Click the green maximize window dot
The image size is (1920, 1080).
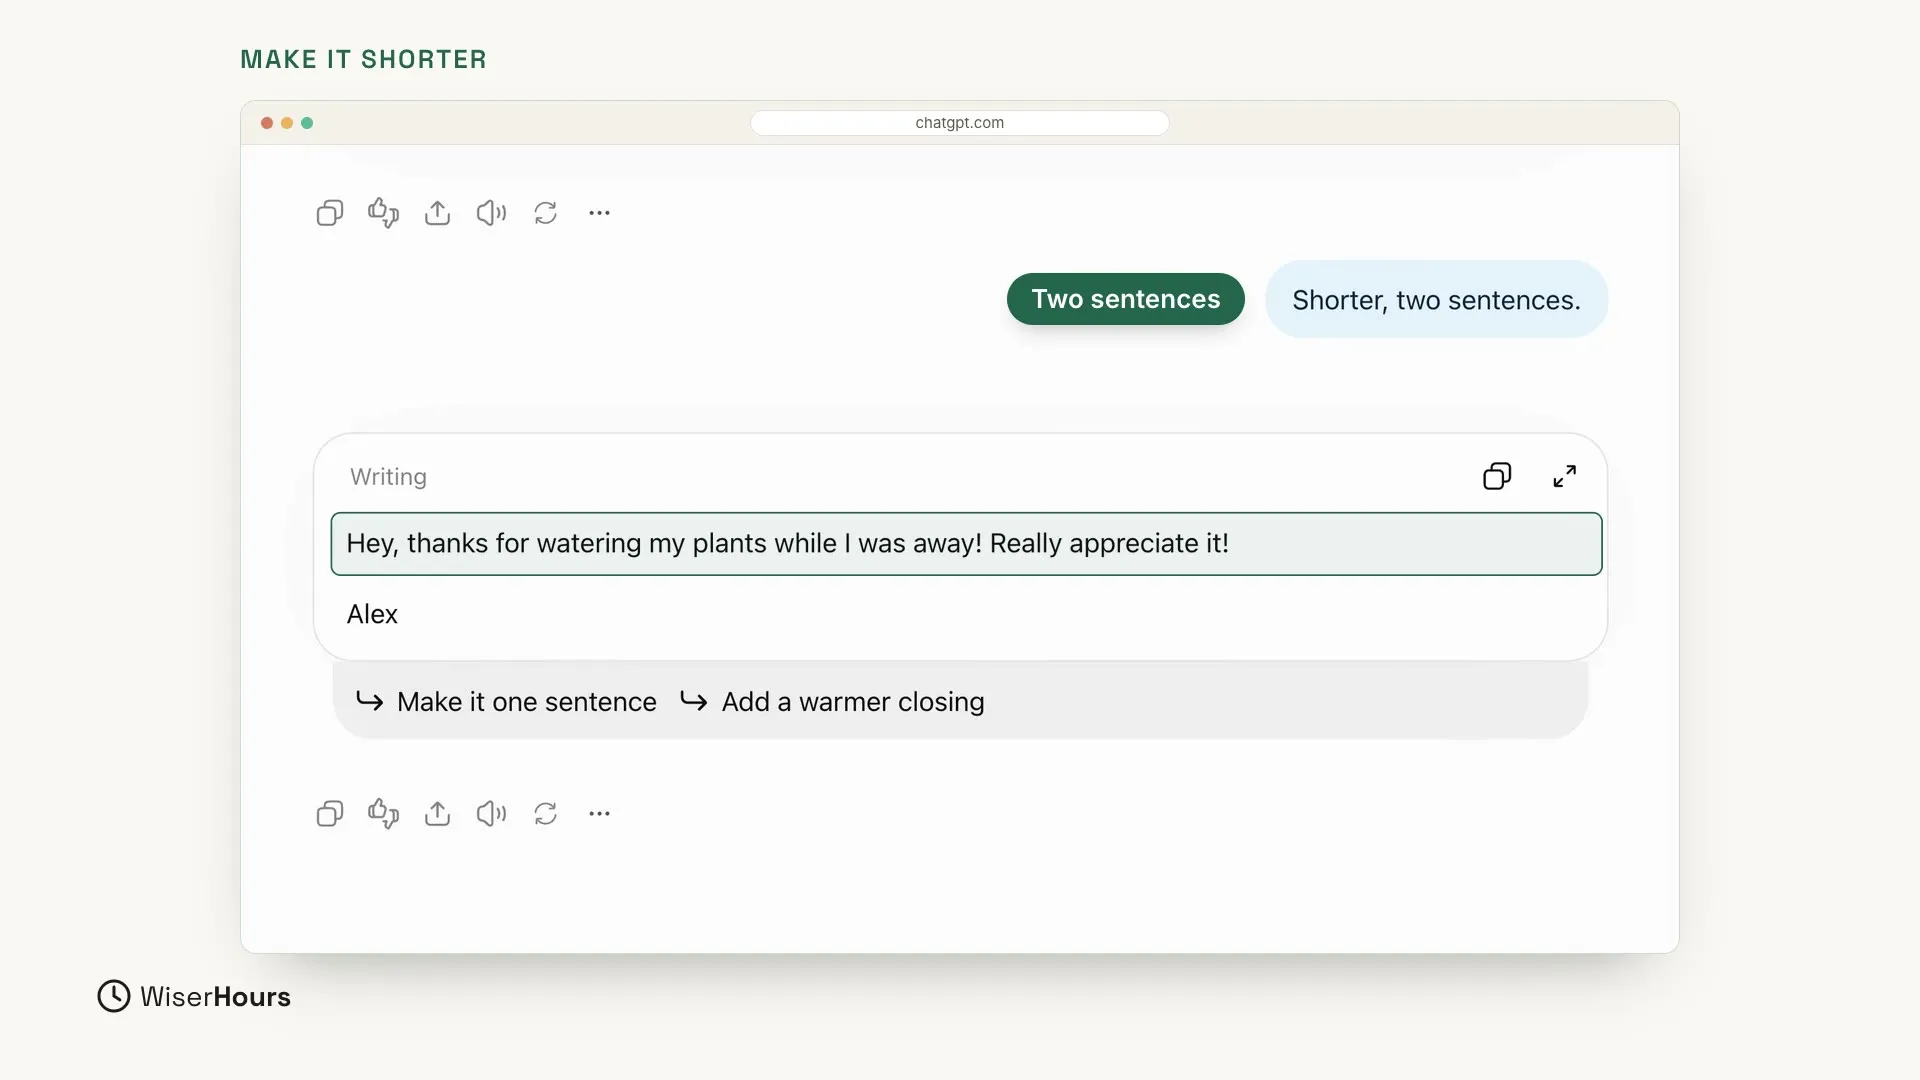307,123
